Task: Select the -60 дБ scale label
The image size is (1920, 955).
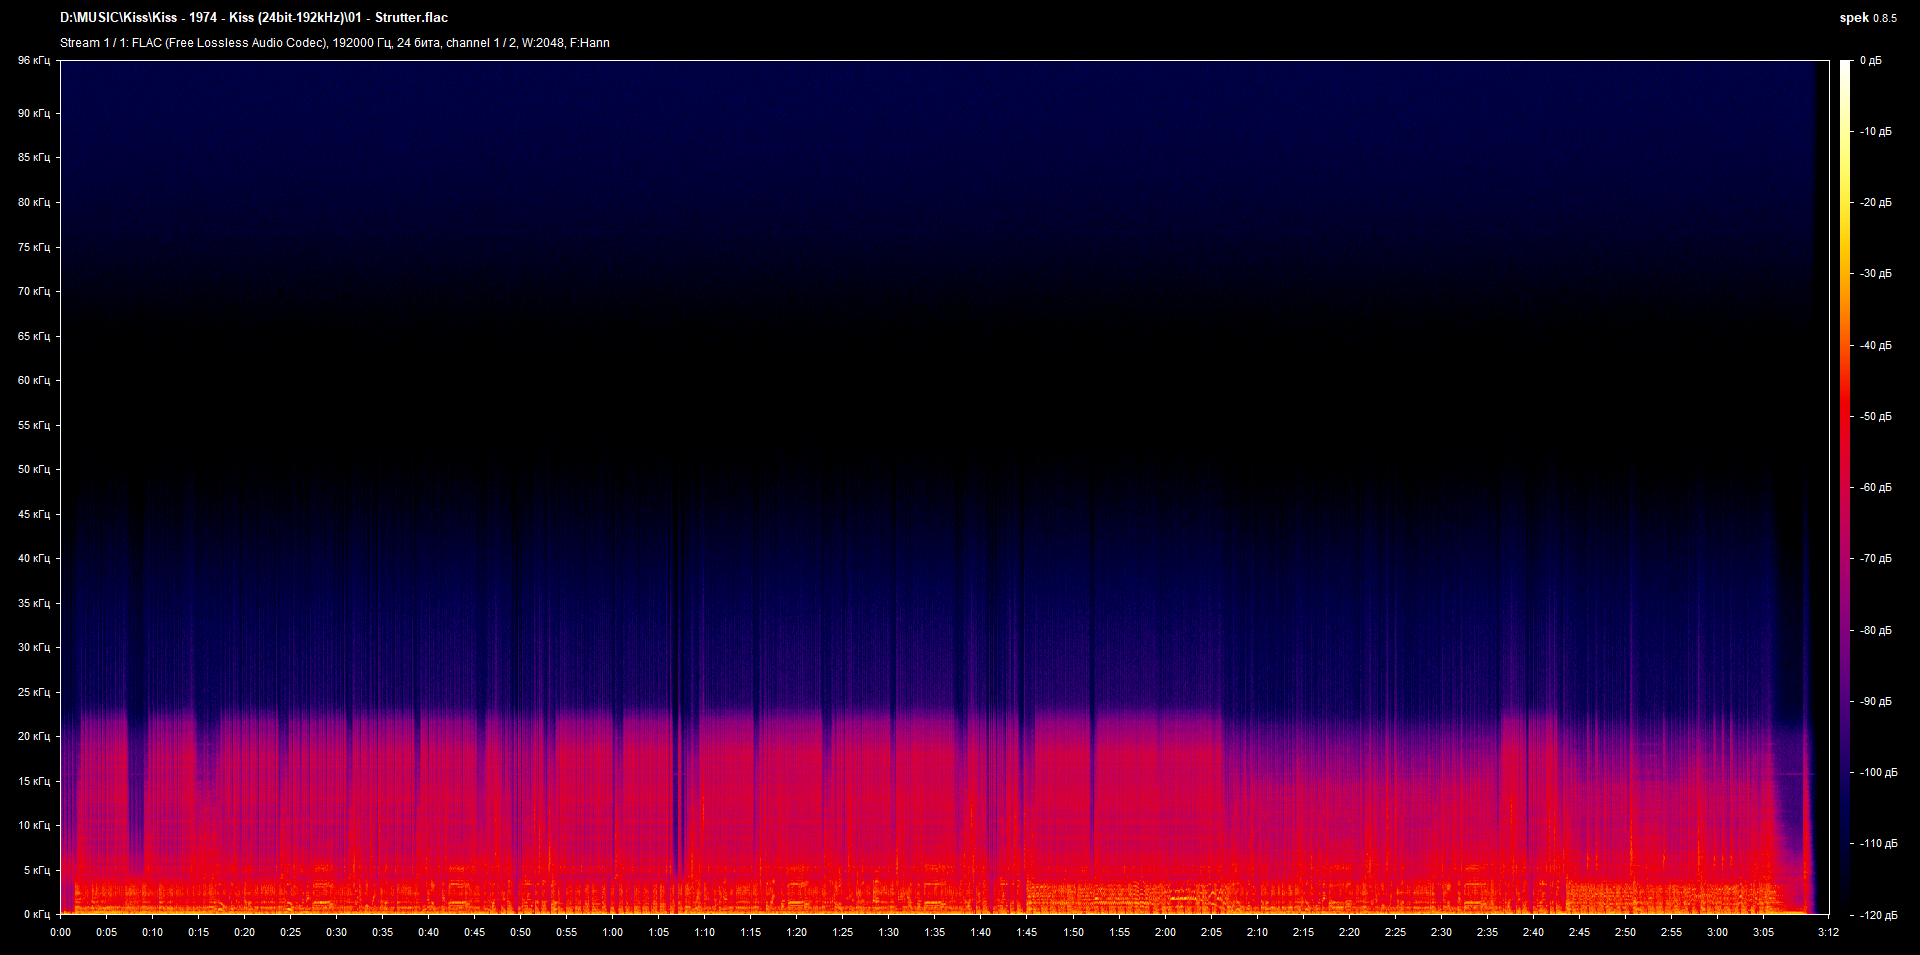Action: (x=1875, y=488)
